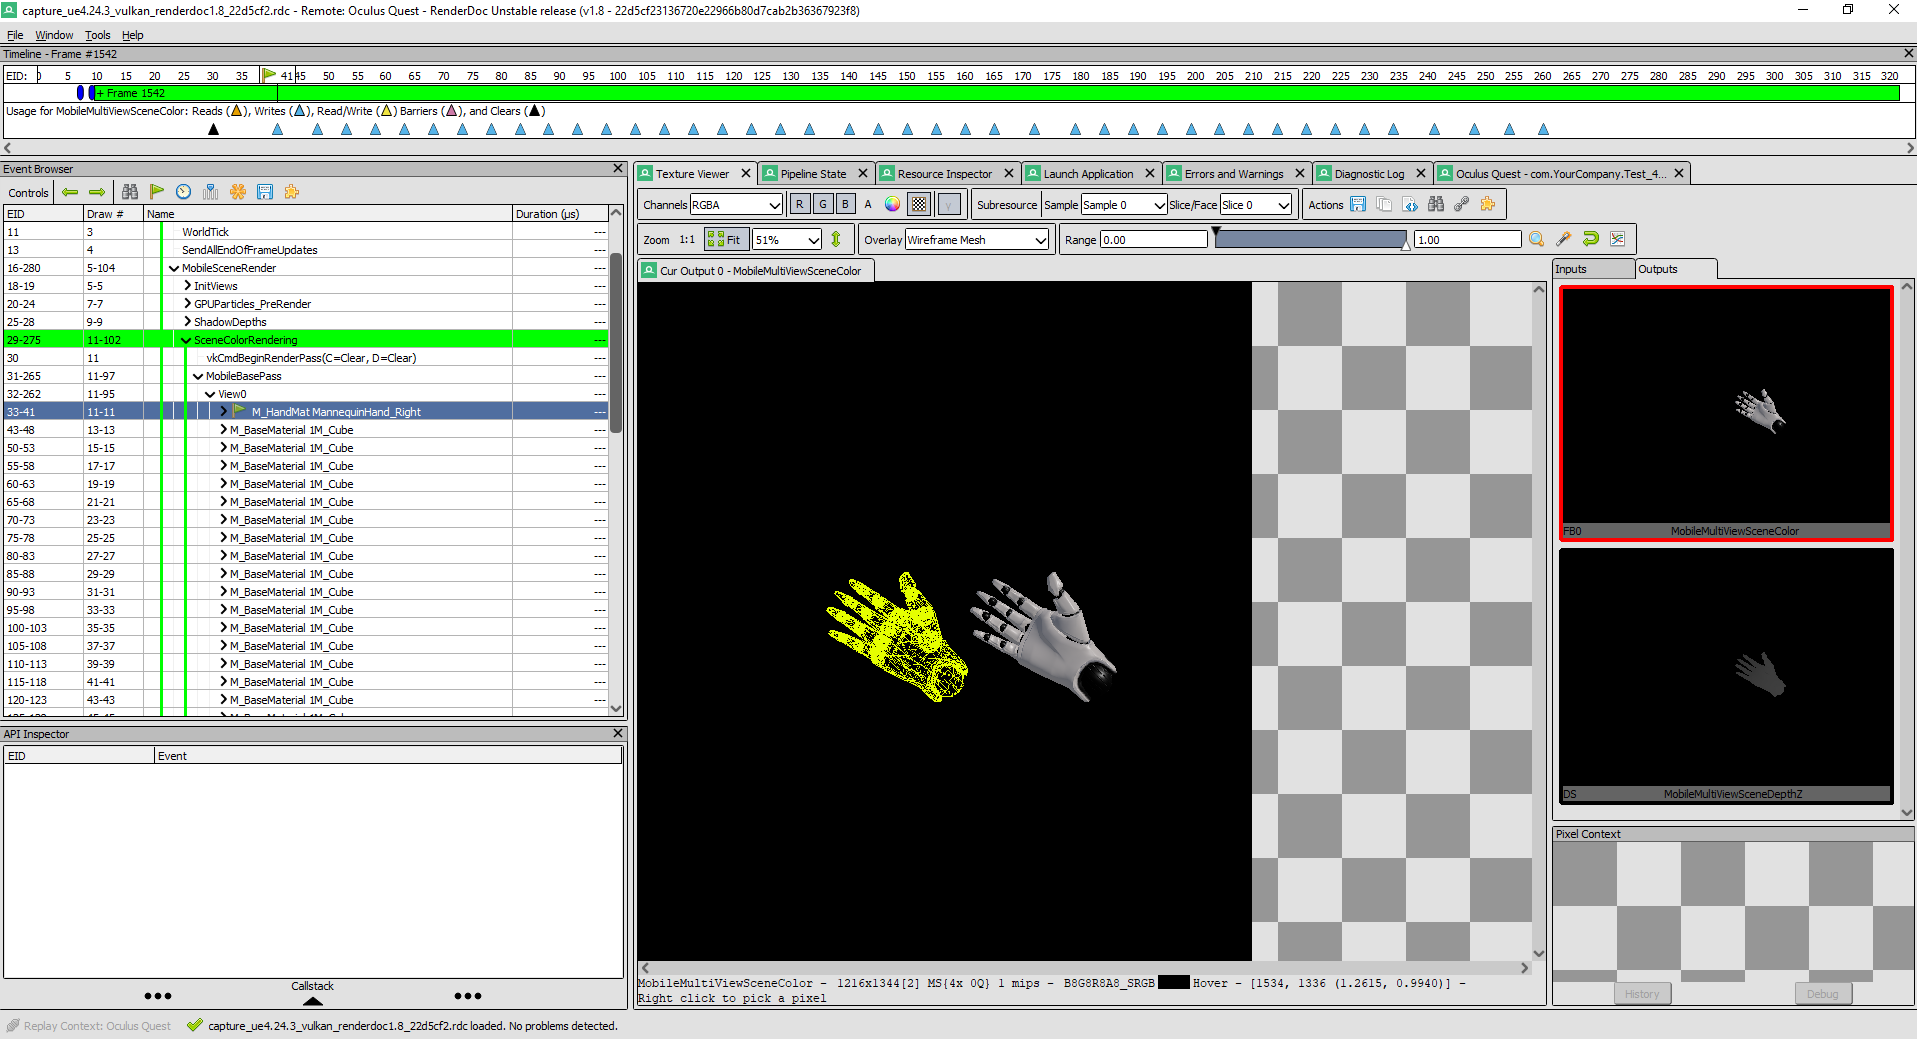Click the save icon next to Actions
The image size is (1917, 1039).
(x=1357, y=204)
